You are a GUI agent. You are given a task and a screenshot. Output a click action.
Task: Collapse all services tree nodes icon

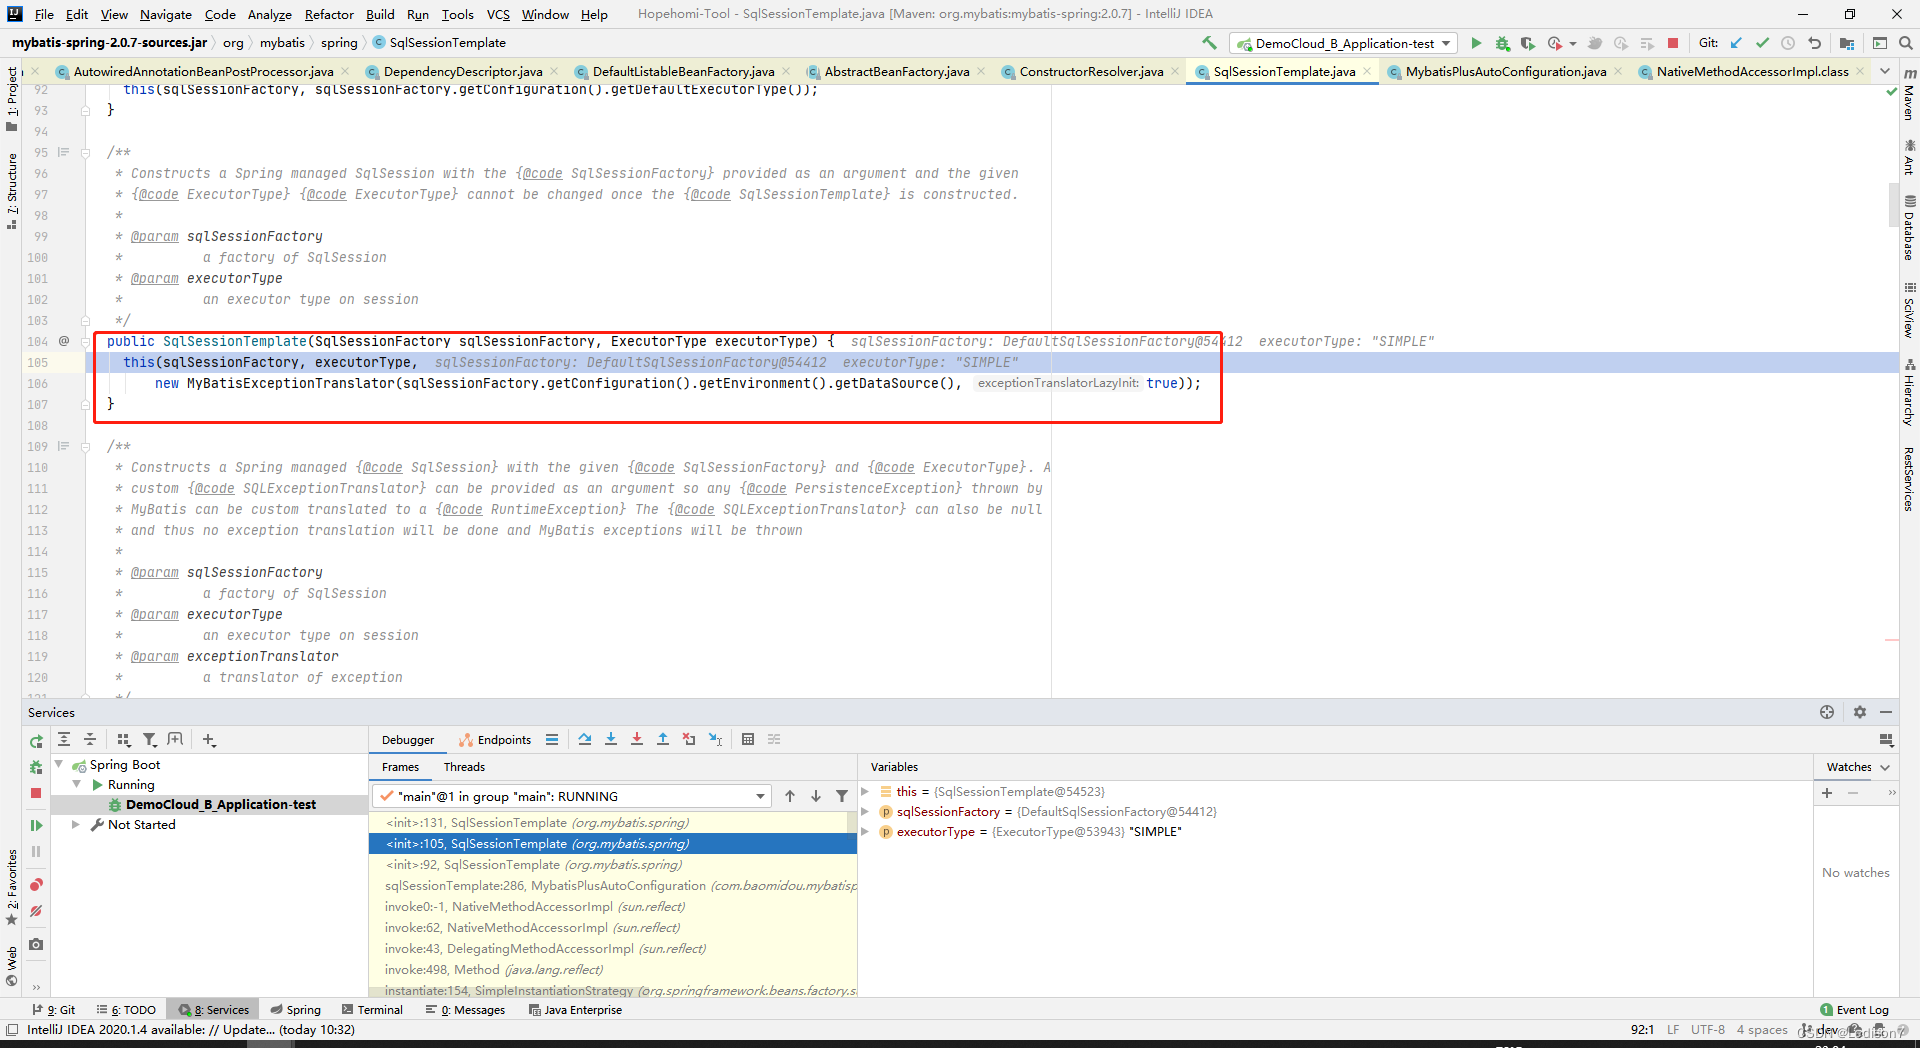[x=90, y=739]
